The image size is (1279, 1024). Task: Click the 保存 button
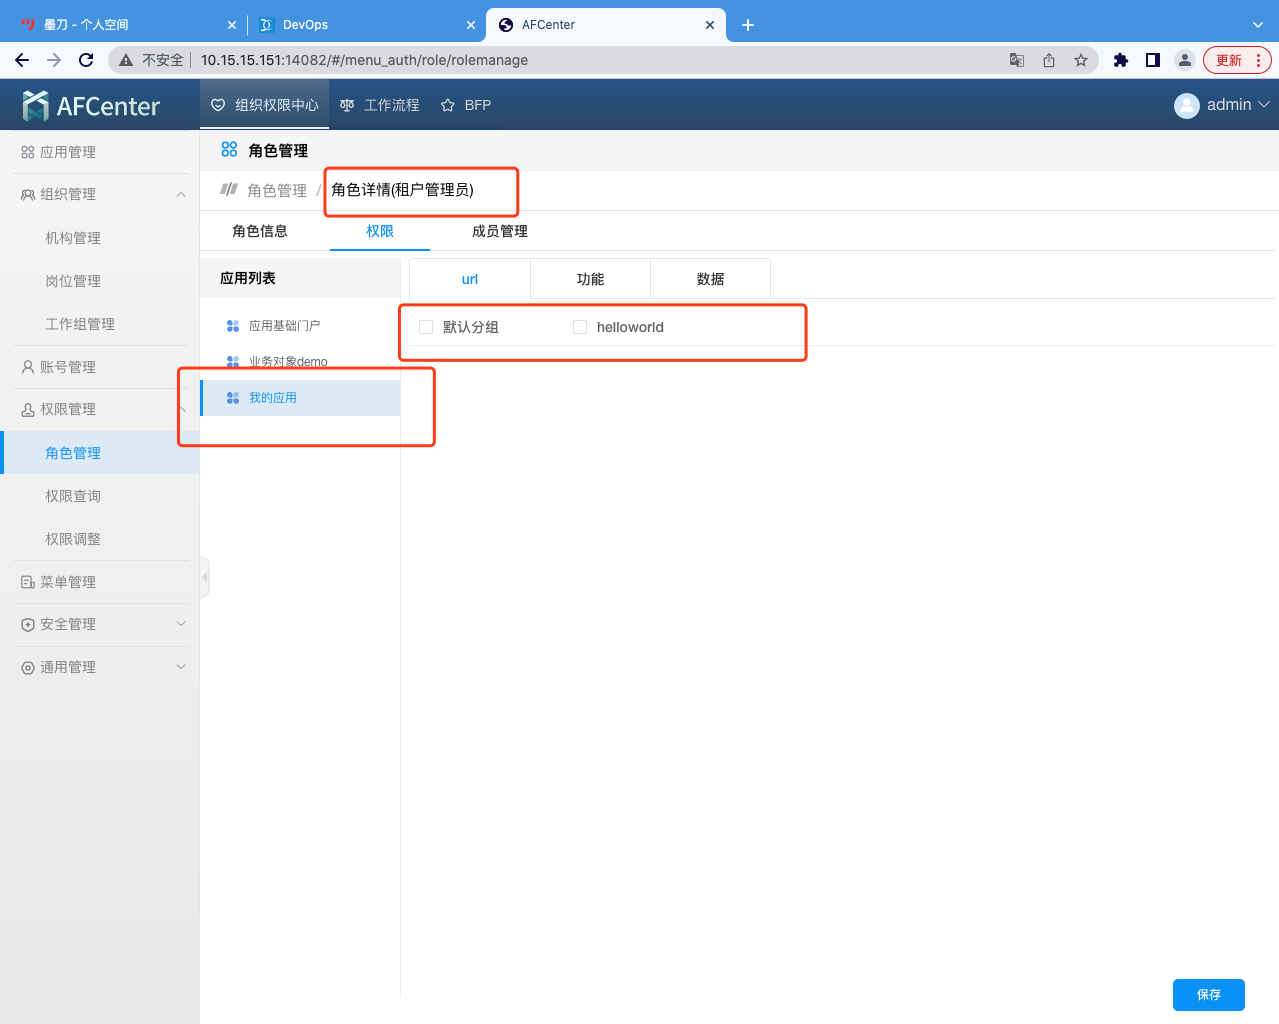[1208, 995]
